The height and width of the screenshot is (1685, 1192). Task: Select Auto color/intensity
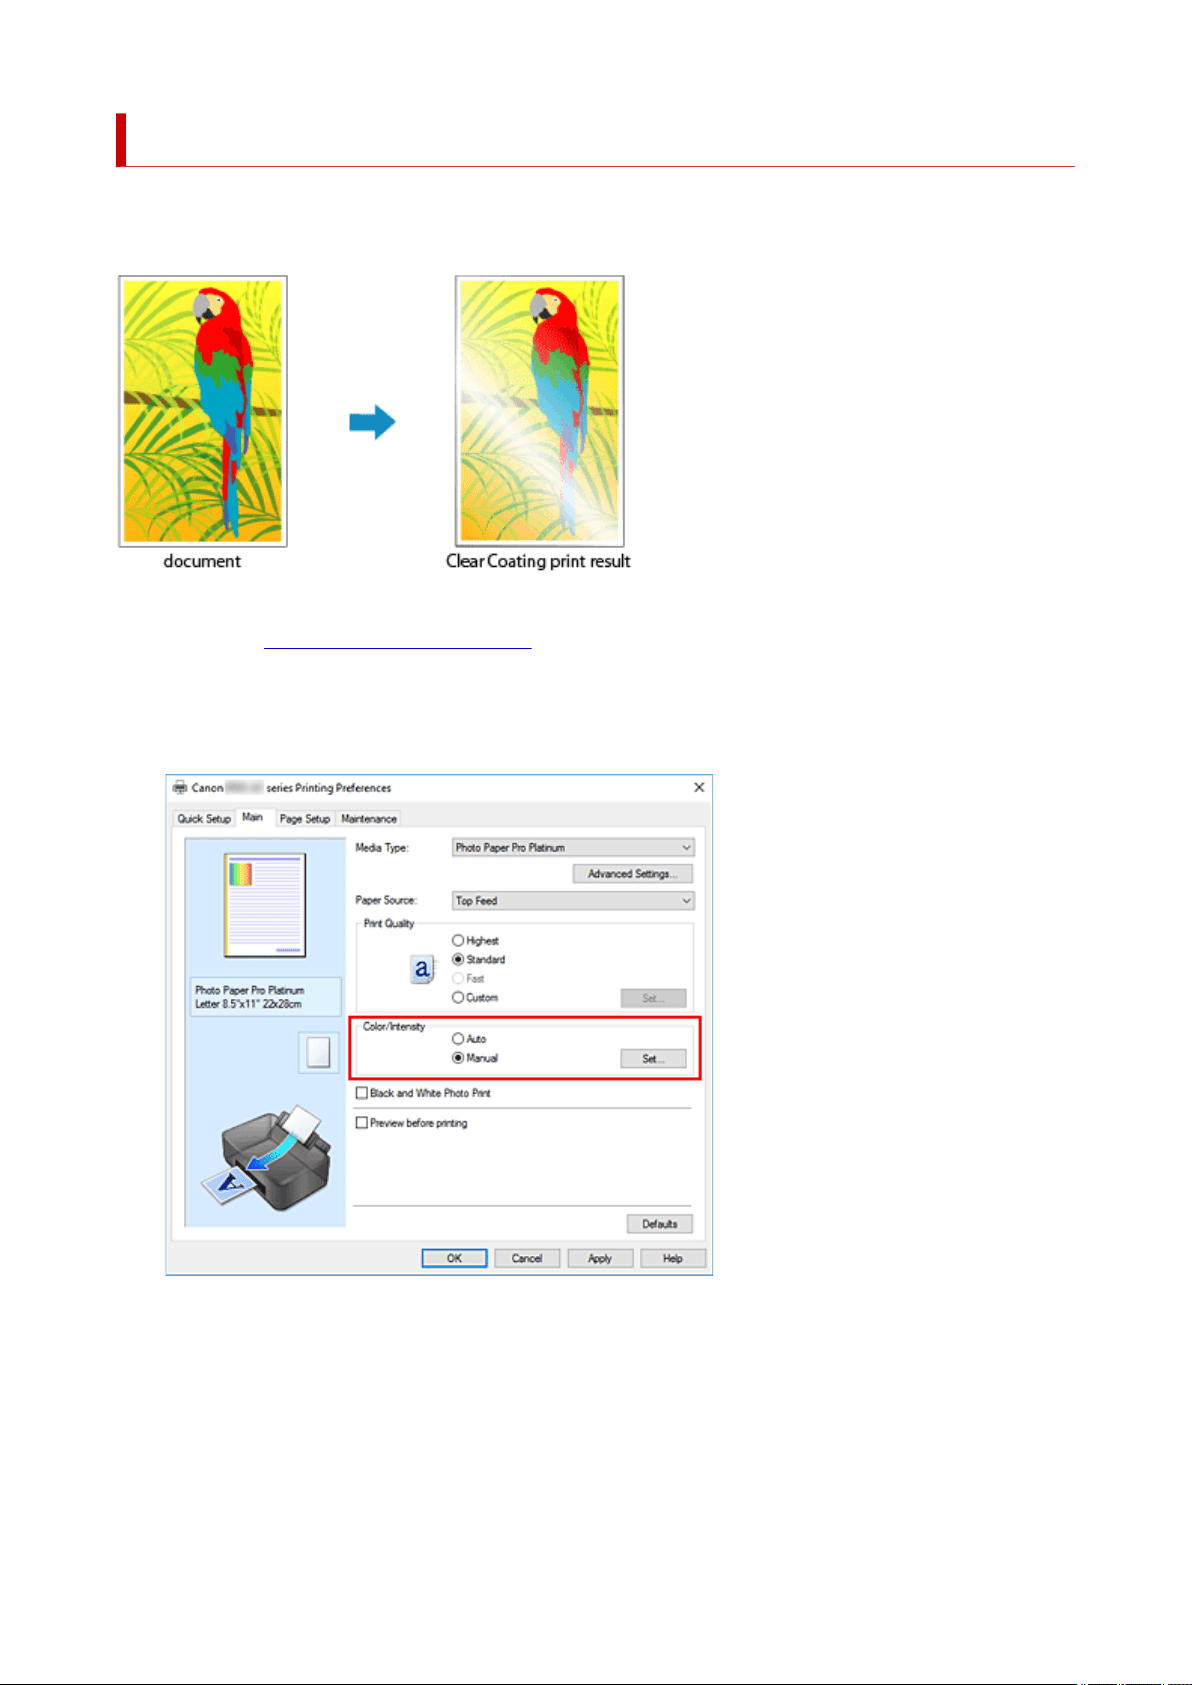(469, 1039)
